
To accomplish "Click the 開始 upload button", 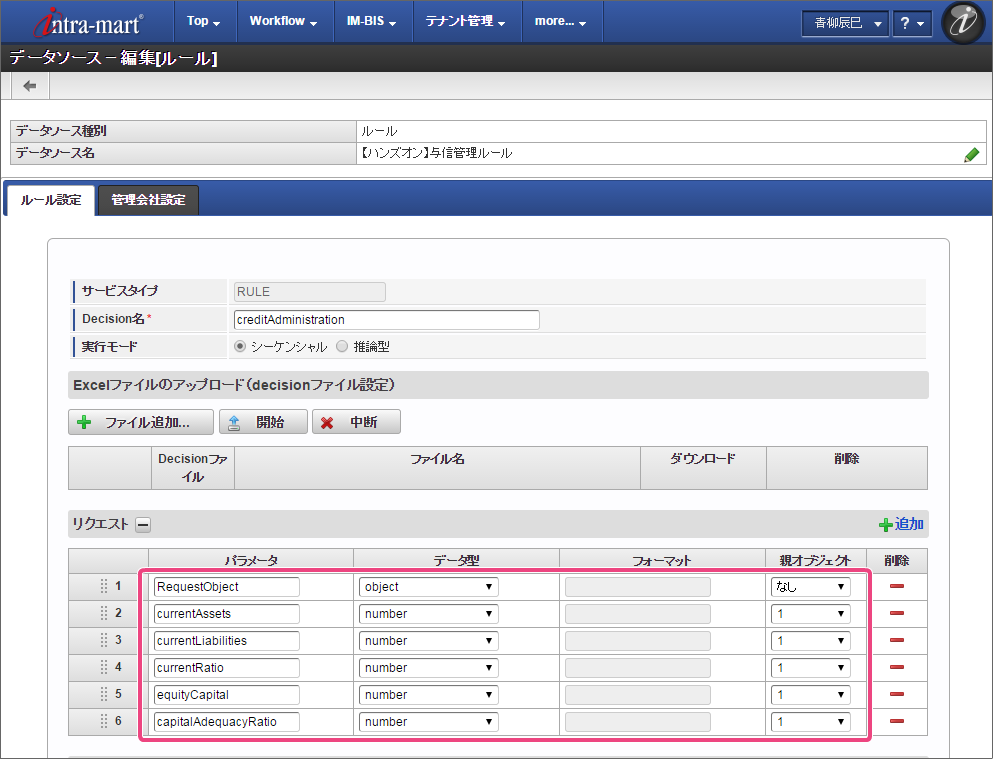I will pos(263,422).
